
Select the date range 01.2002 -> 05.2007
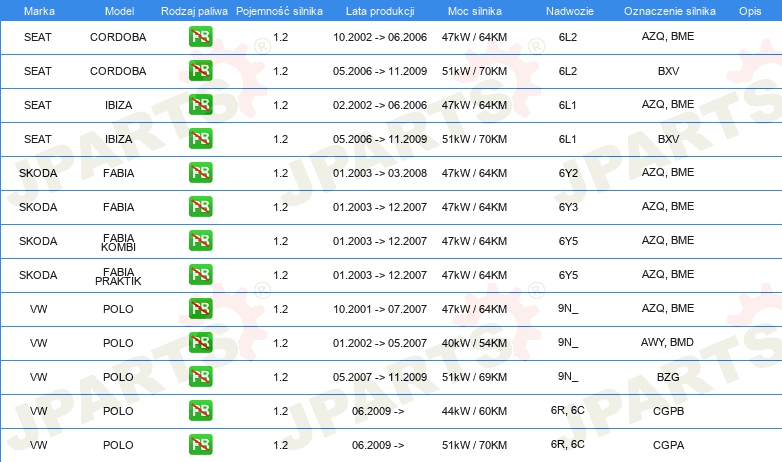380,343
